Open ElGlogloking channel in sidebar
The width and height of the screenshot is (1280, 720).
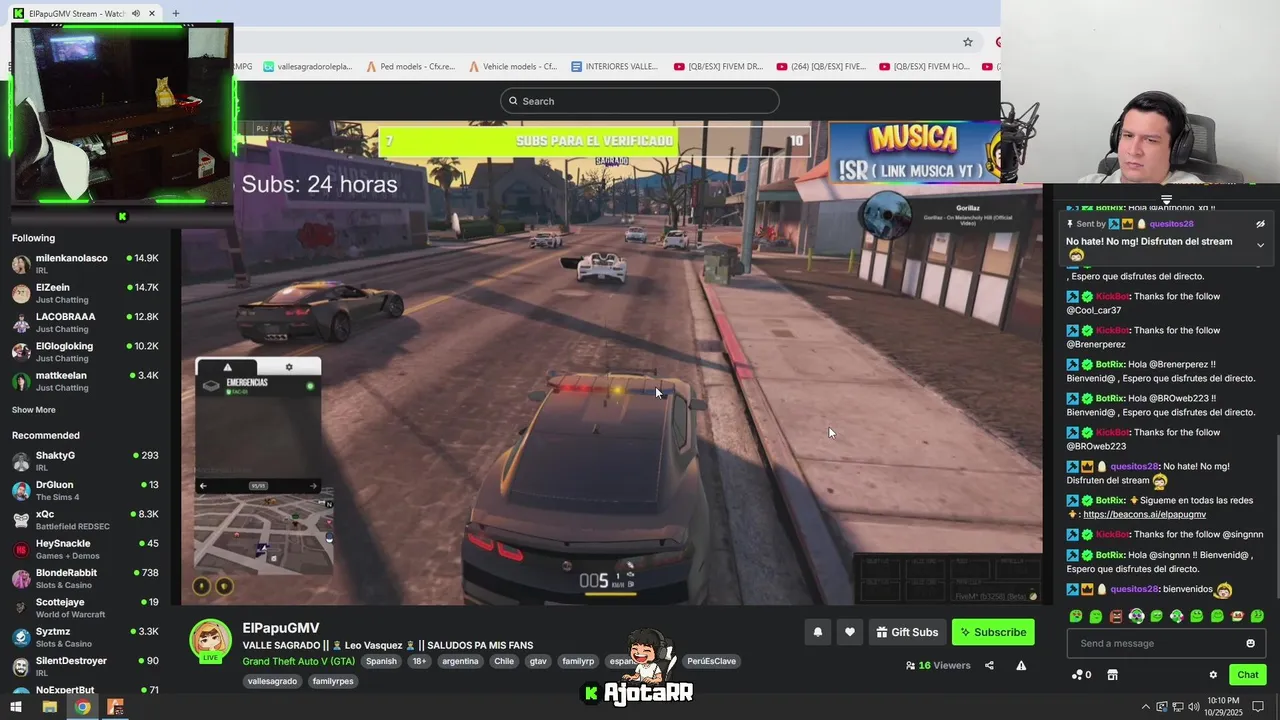tap(85, 352)
